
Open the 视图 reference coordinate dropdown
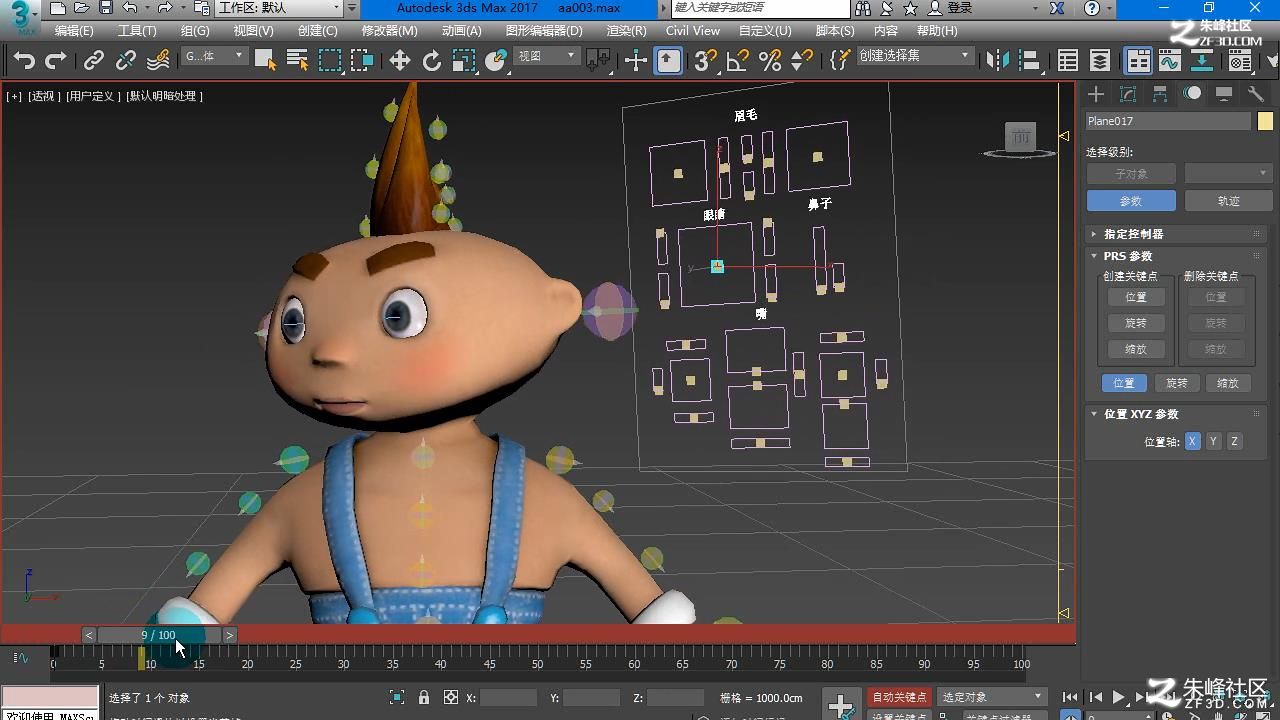pos(546,57)
